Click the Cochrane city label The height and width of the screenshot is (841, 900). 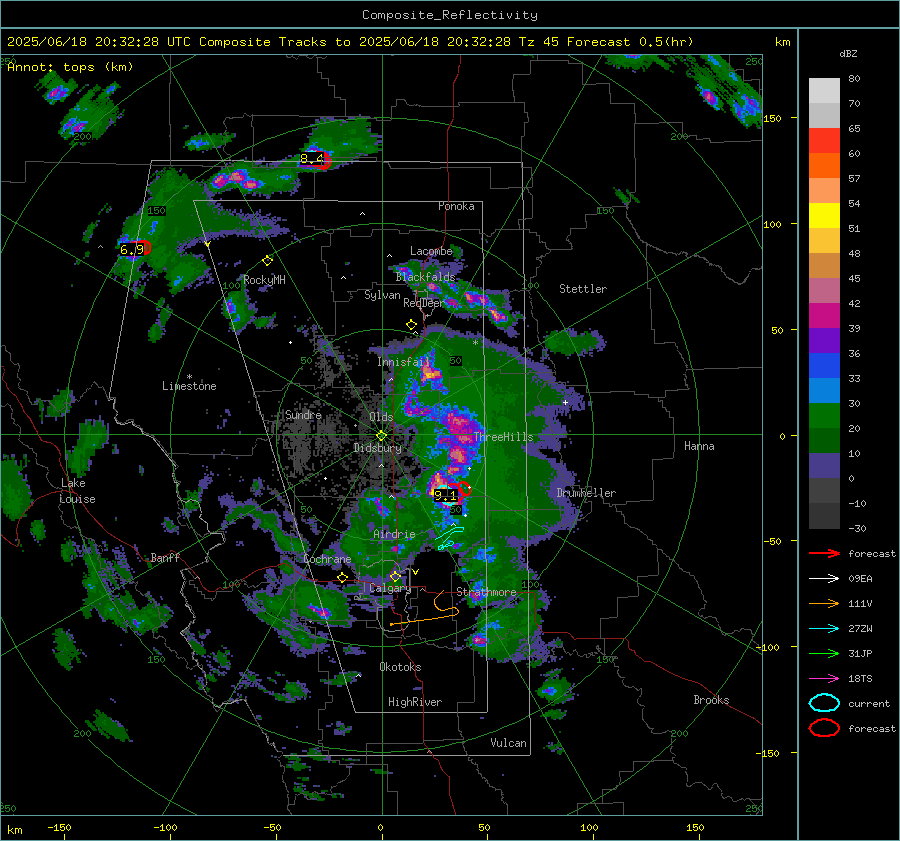(x=327, y=559)
